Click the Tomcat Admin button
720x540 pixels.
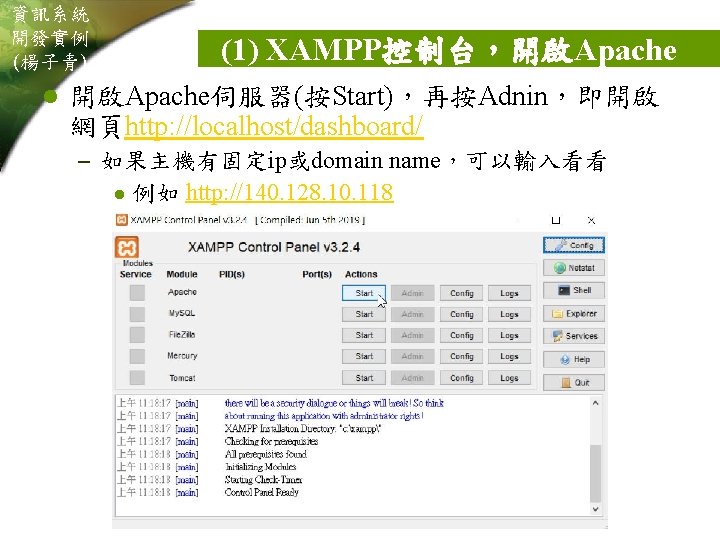click(412, 378)
